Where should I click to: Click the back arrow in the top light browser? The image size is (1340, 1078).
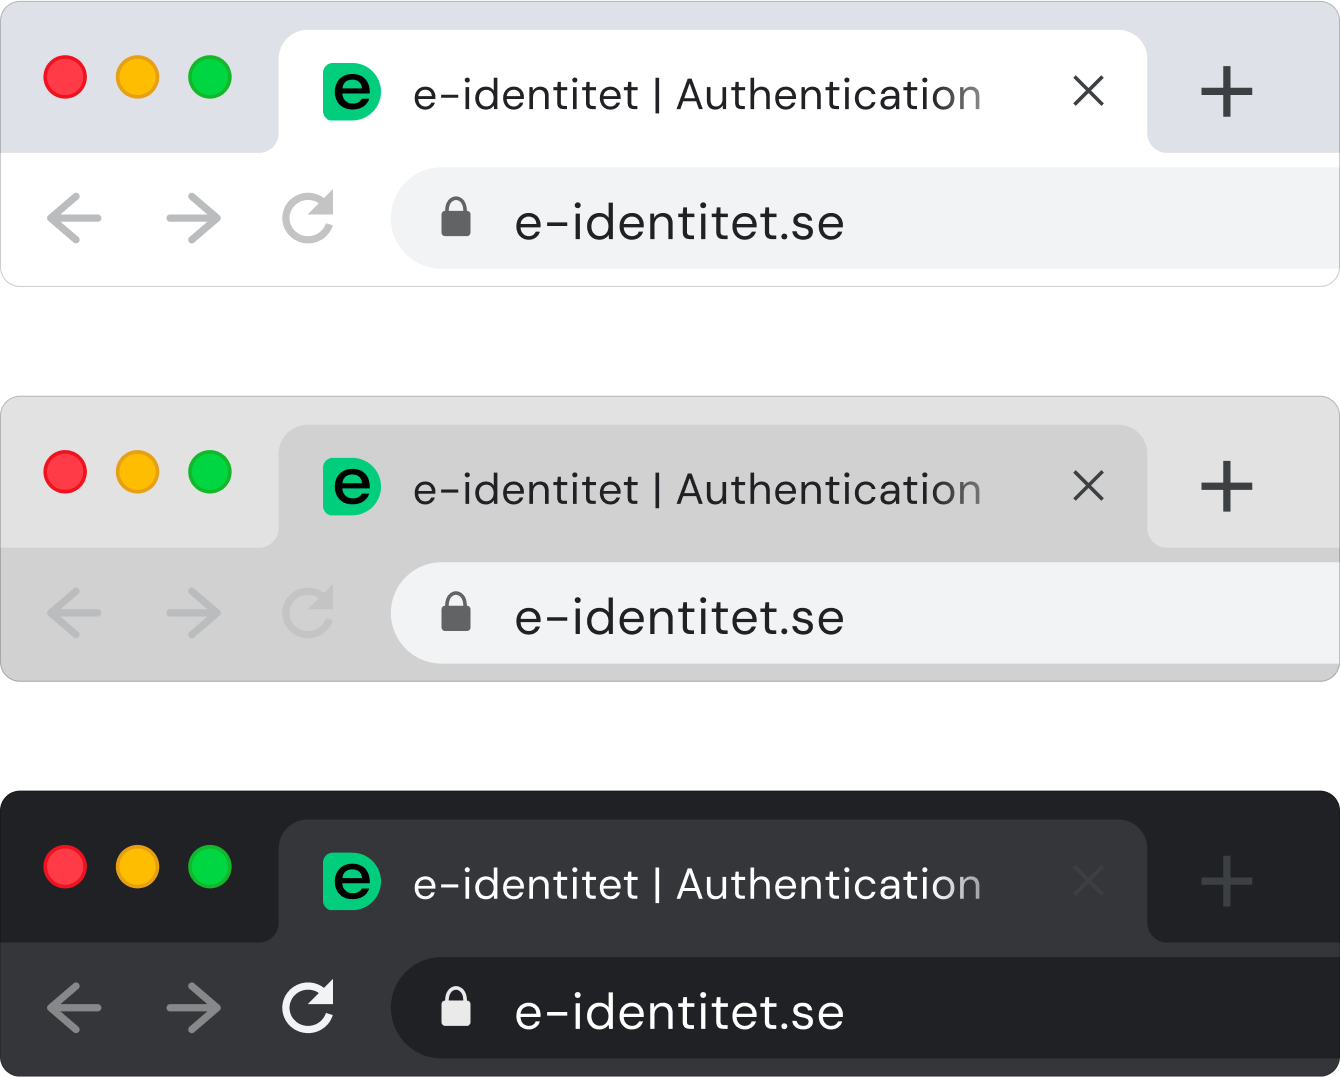pos(75,218)
